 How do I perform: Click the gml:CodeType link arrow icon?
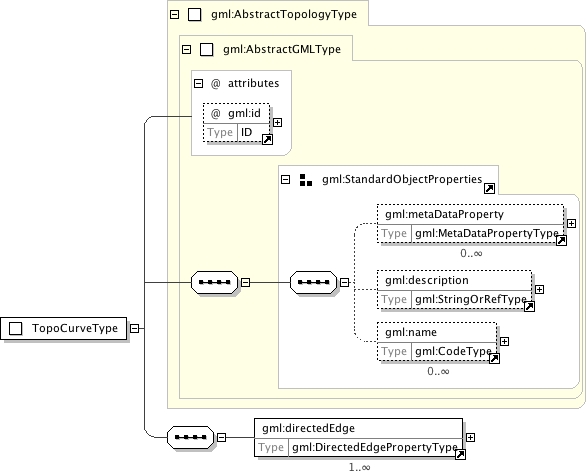pos(494,359)
